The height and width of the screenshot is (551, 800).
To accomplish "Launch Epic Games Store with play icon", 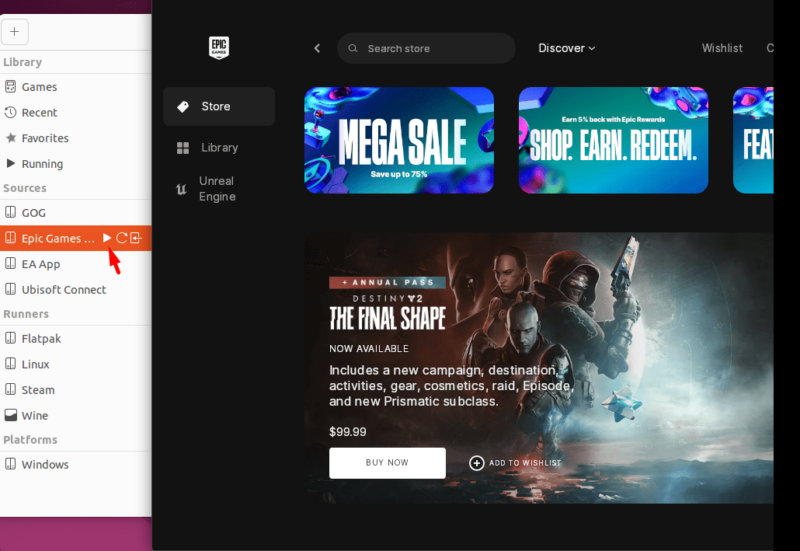I will click(x=107, y=238).
